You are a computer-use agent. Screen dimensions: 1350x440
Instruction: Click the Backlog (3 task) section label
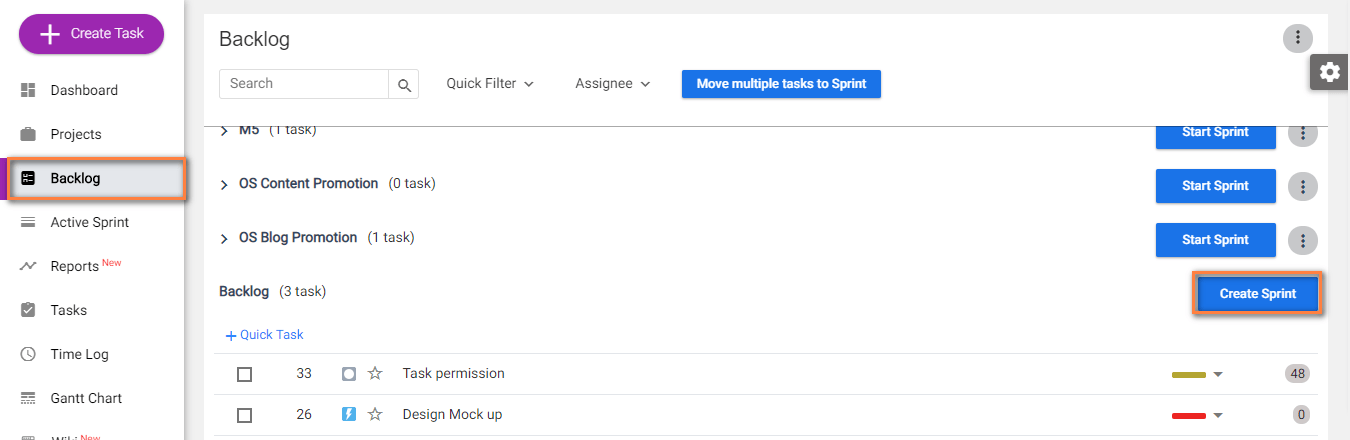(273, 291)
